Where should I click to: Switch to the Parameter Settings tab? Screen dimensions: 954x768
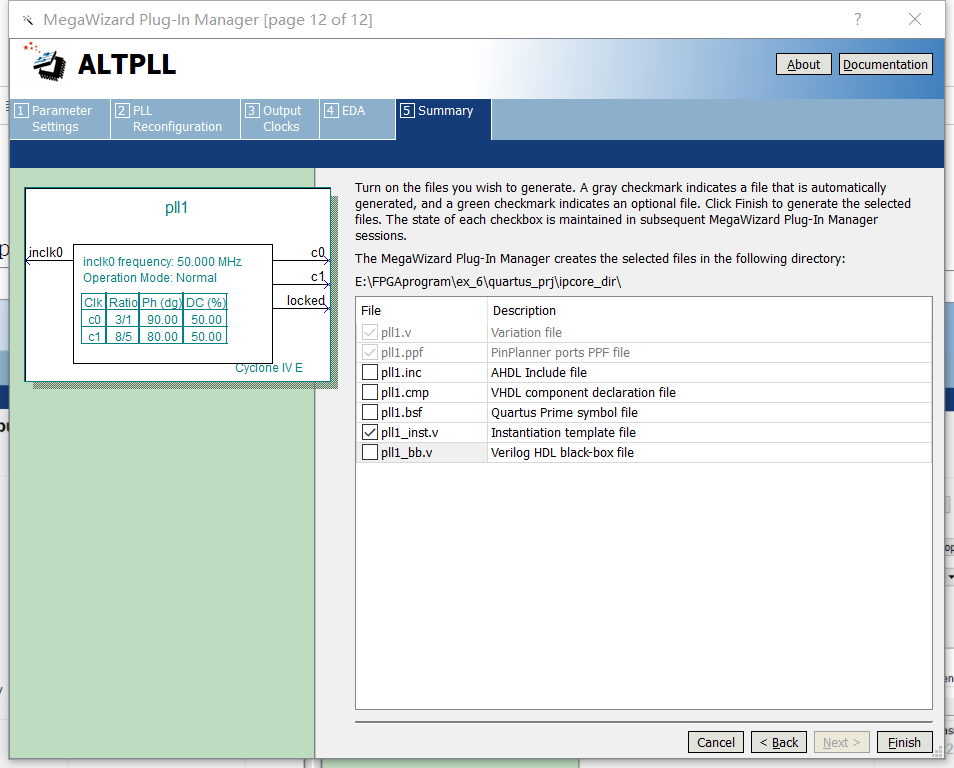click(x=60, y=119)
